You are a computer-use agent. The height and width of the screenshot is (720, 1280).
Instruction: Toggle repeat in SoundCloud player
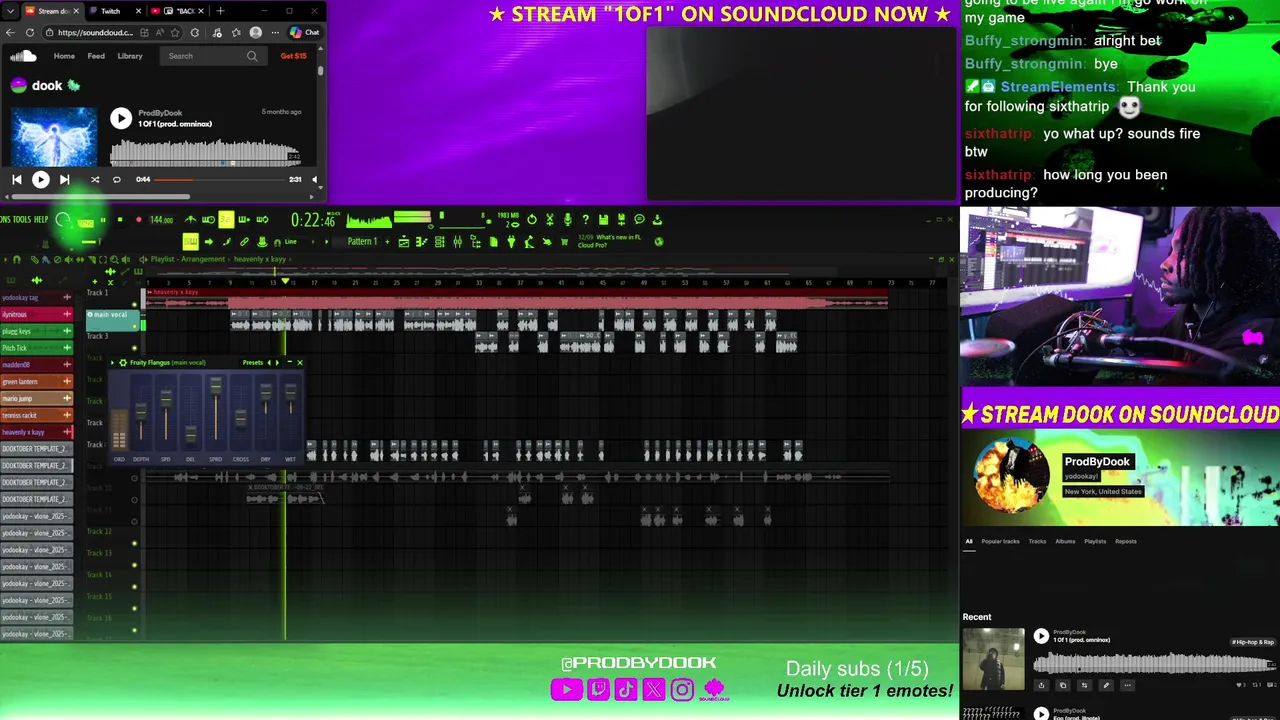pos(116,180)
